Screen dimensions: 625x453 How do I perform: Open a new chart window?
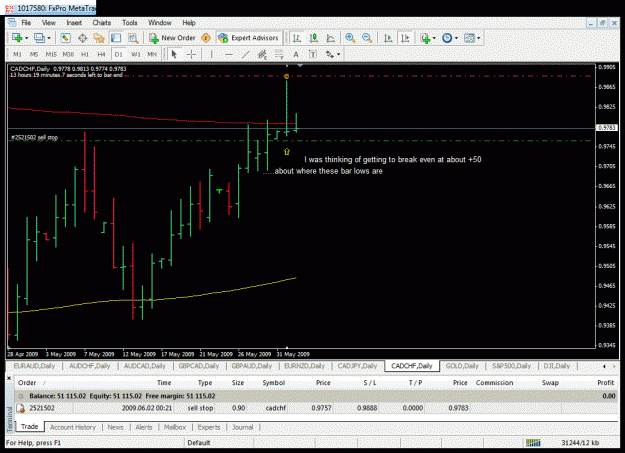coord(17,38)
